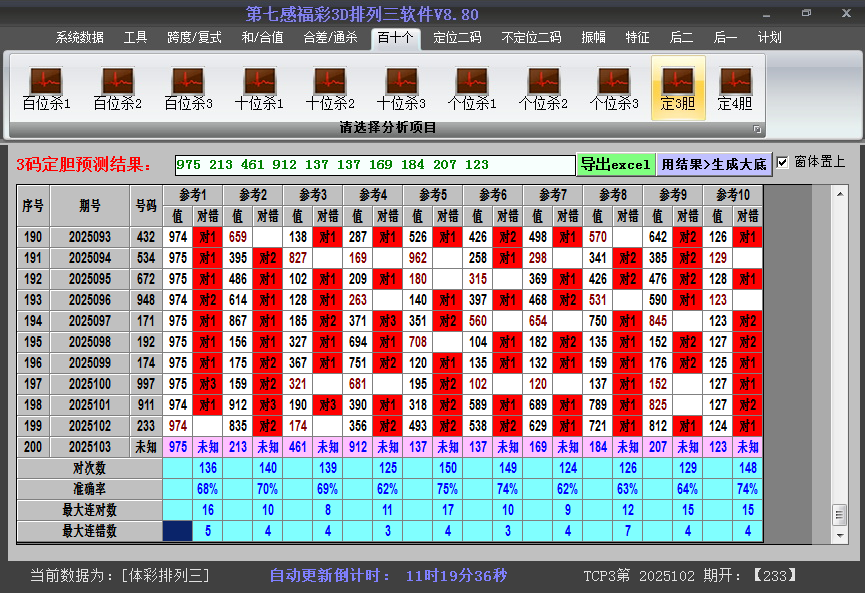Click the 期号 column header
Screen dimensions: 865x593
click(x=90, y=206)
